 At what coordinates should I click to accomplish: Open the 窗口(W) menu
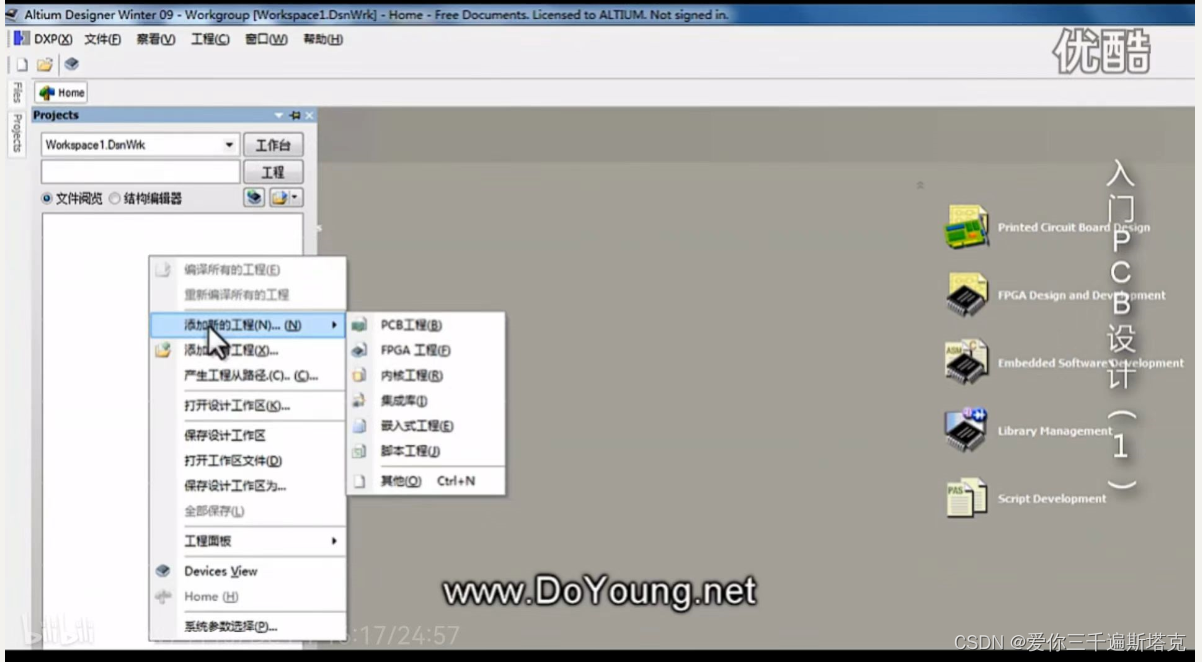point(266,39)
